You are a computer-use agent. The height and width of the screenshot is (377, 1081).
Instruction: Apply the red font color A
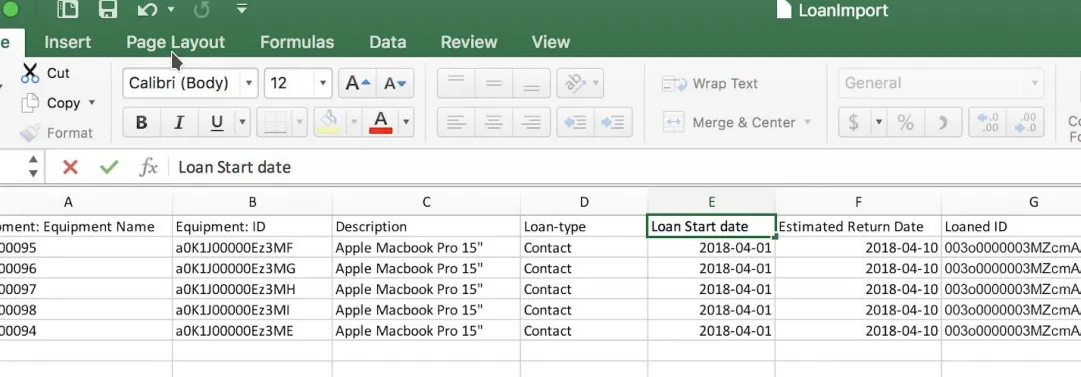point(381,123)
